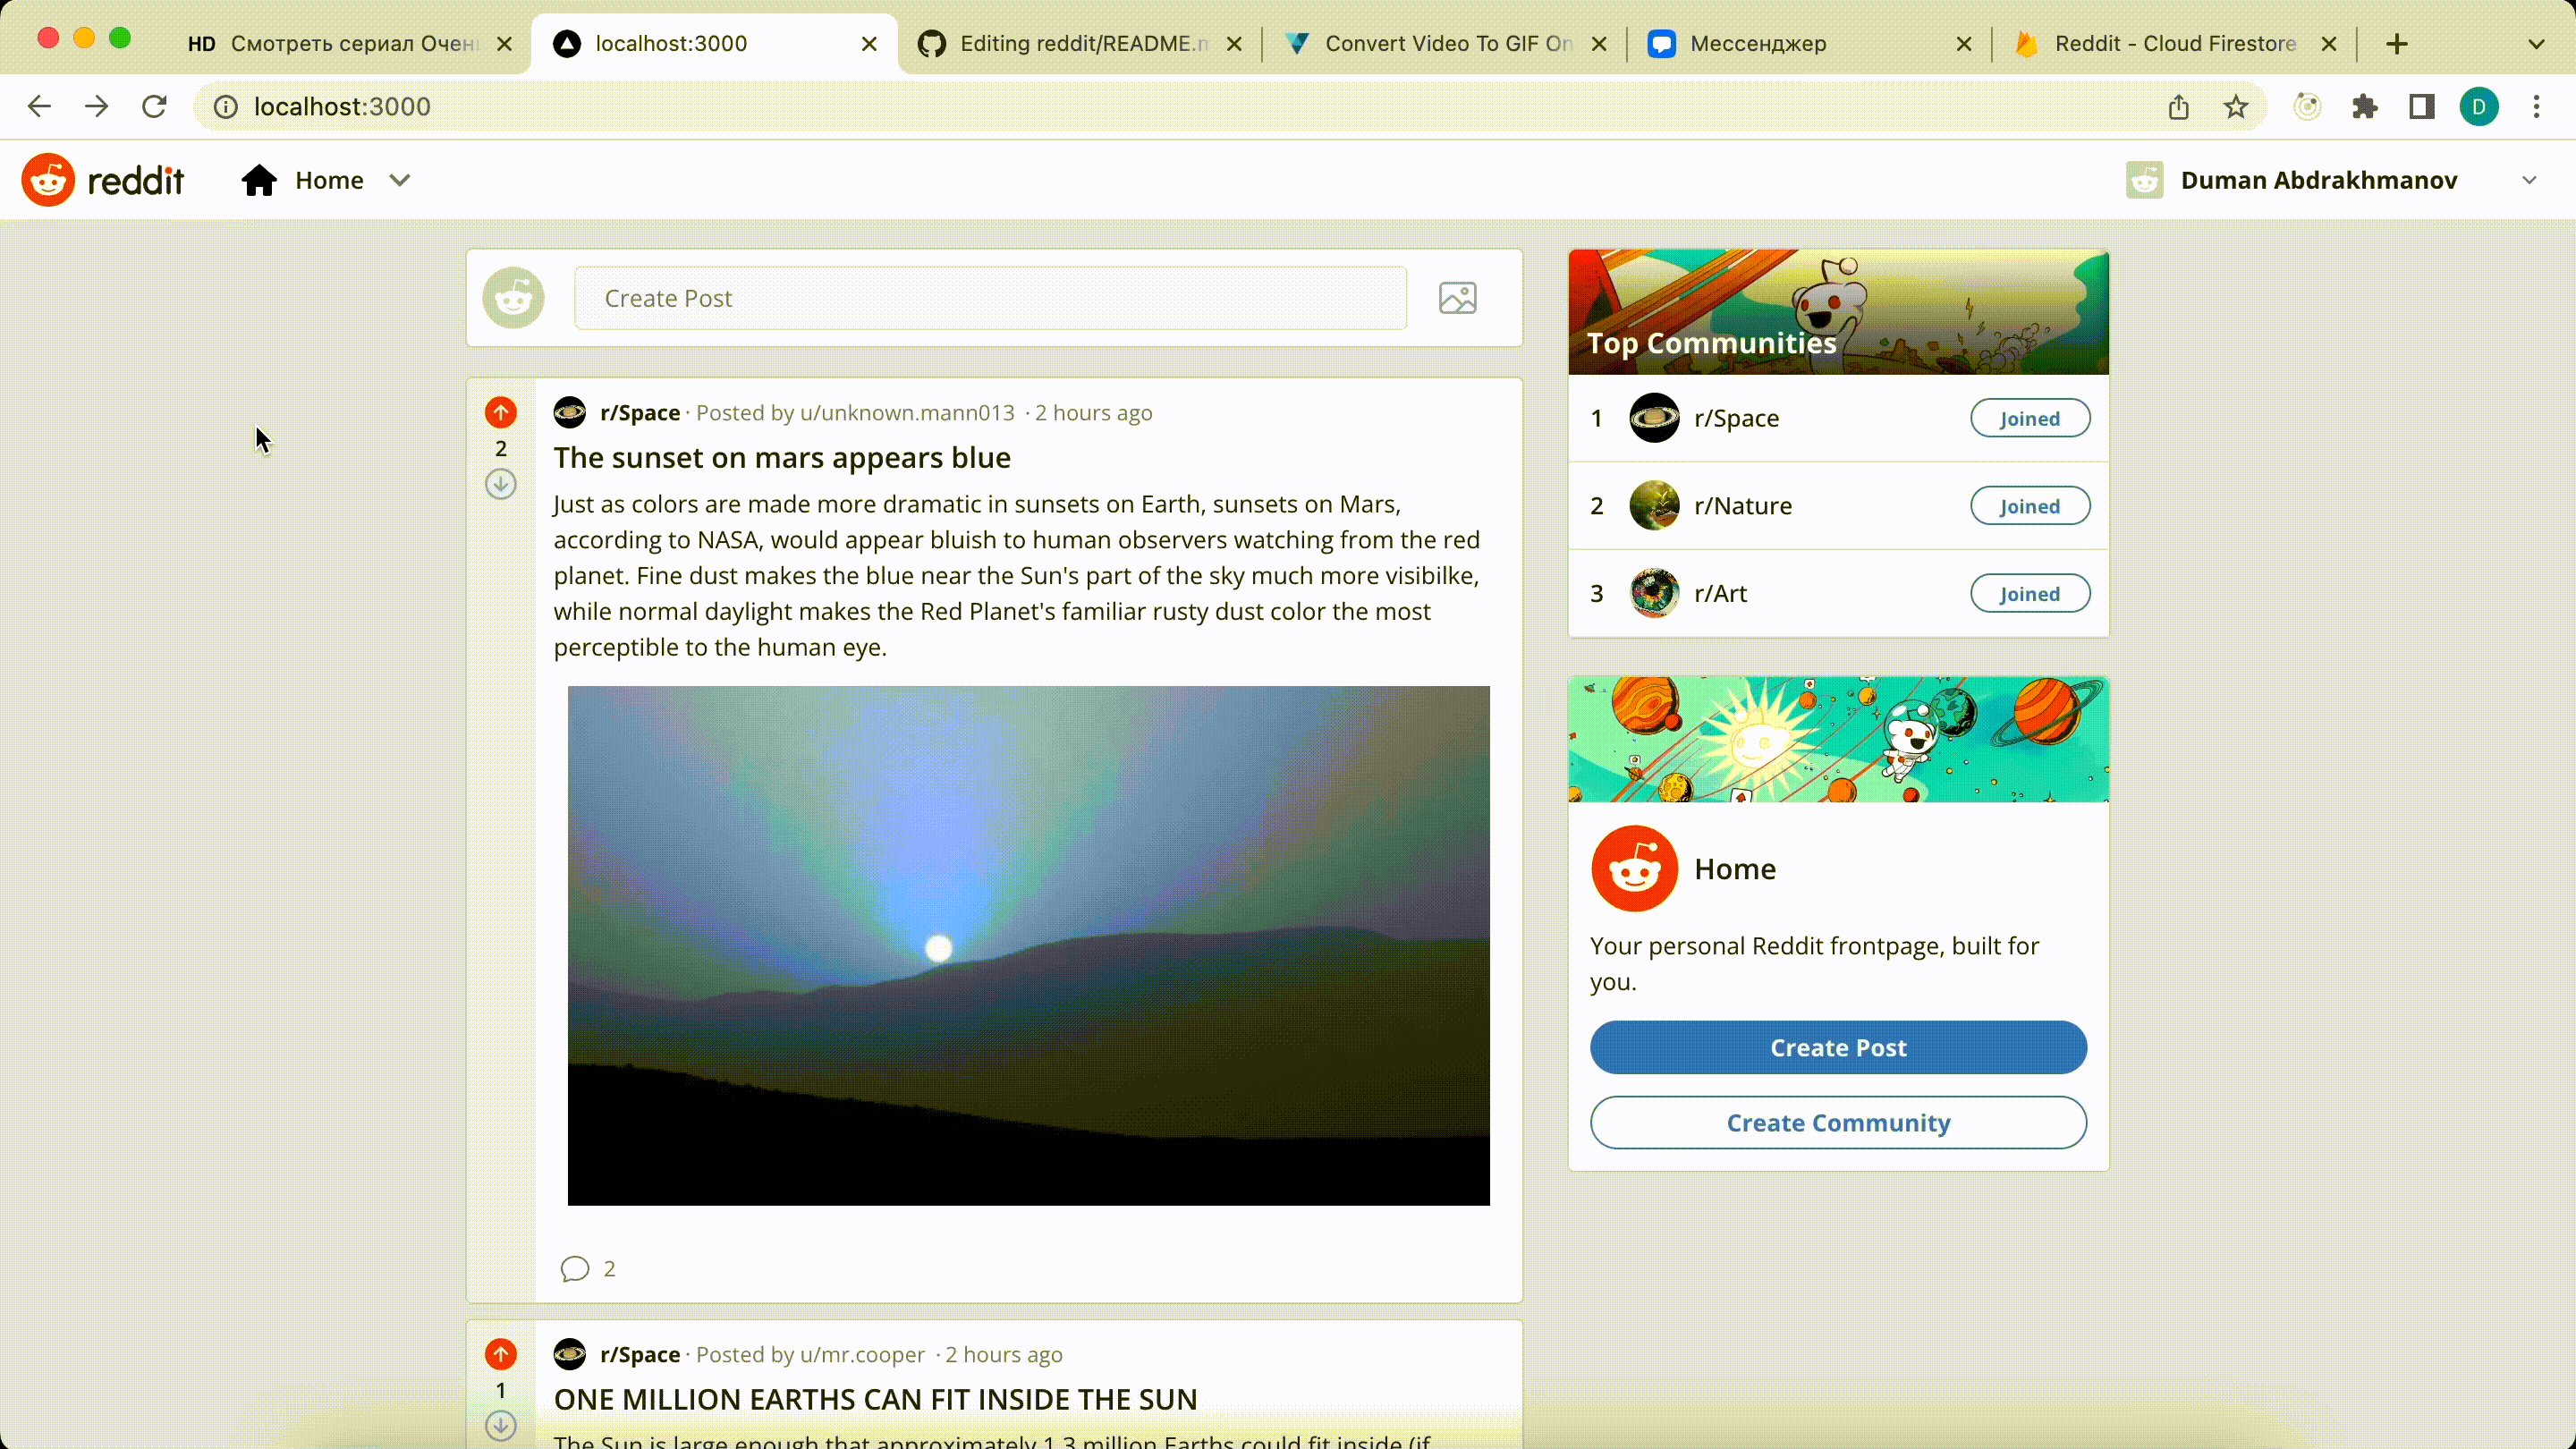Open the Chrome three-dot menu
2576x1449 pixels.
pyautogui.click(x=2536, y=107)
